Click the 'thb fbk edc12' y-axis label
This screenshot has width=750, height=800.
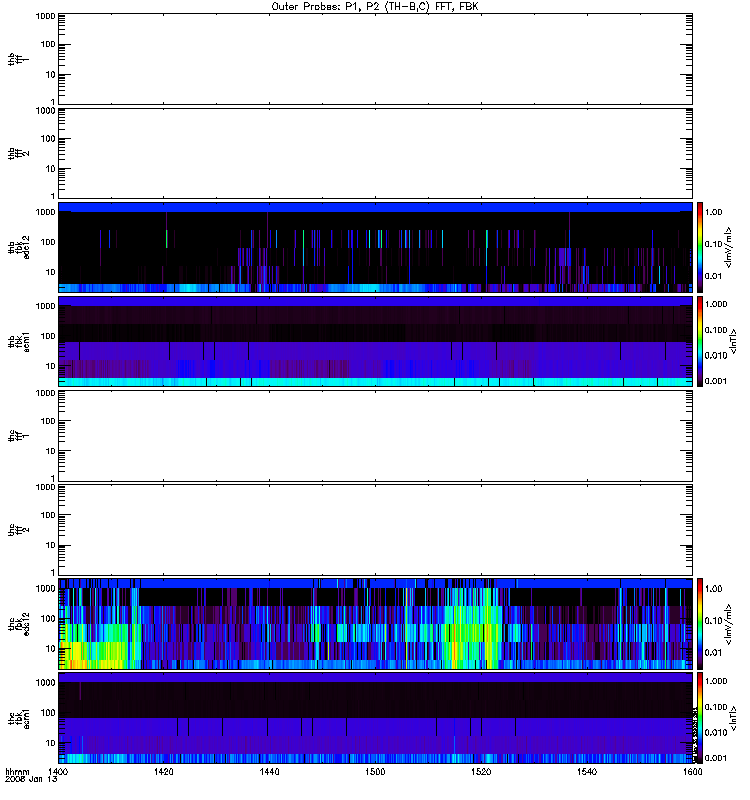point(19,247)
